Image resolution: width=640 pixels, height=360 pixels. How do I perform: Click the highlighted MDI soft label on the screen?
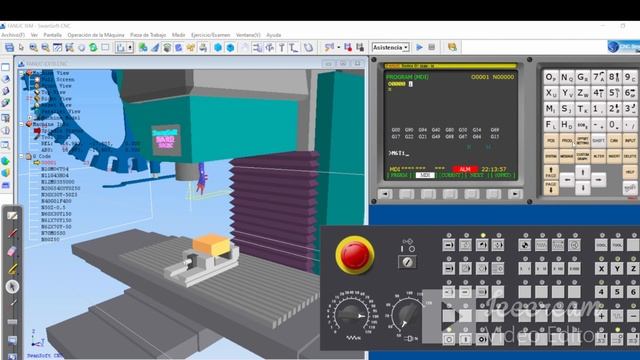(425, 175)
